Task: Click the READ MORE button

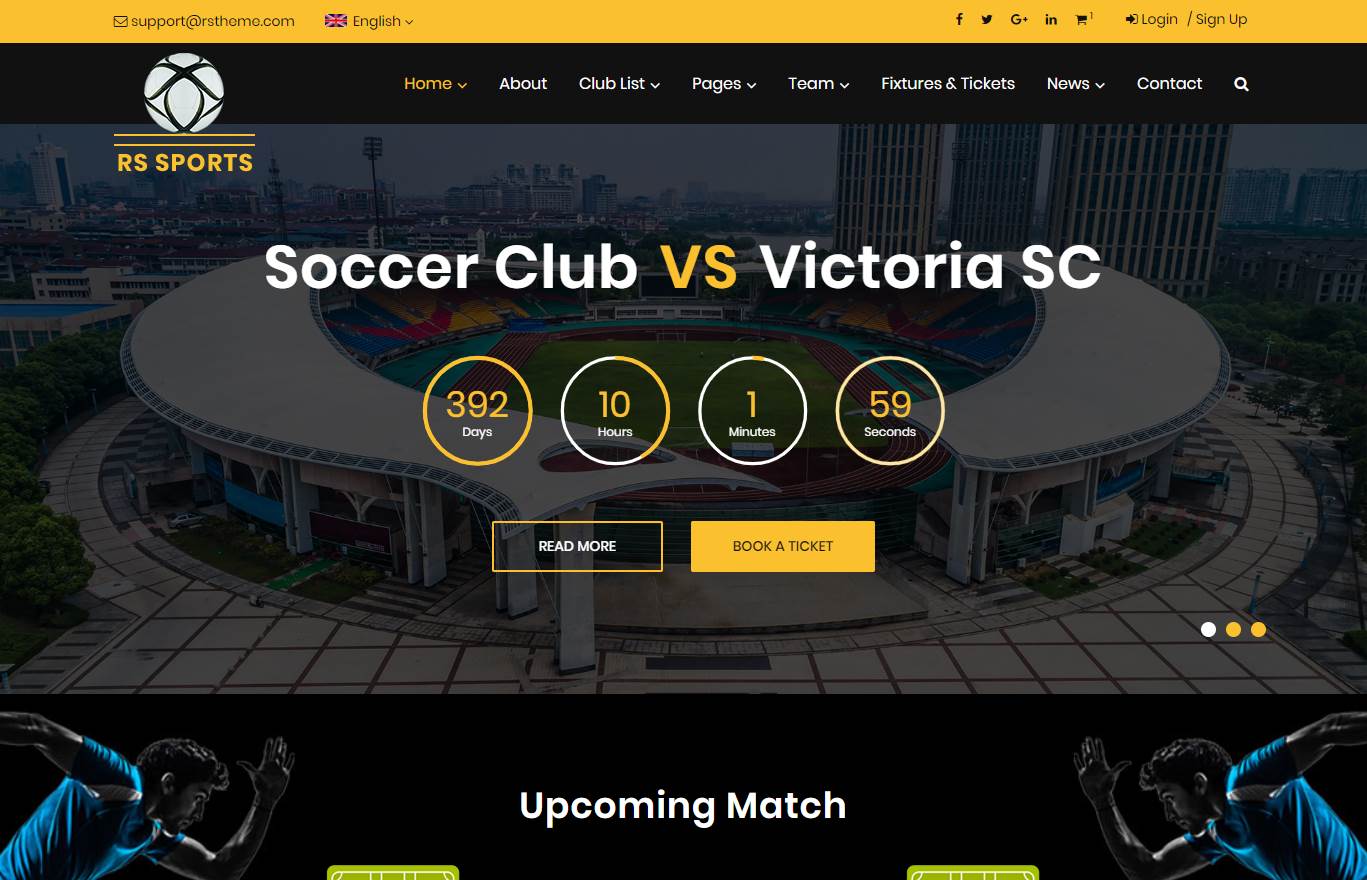Action: [x=577, y=546]
